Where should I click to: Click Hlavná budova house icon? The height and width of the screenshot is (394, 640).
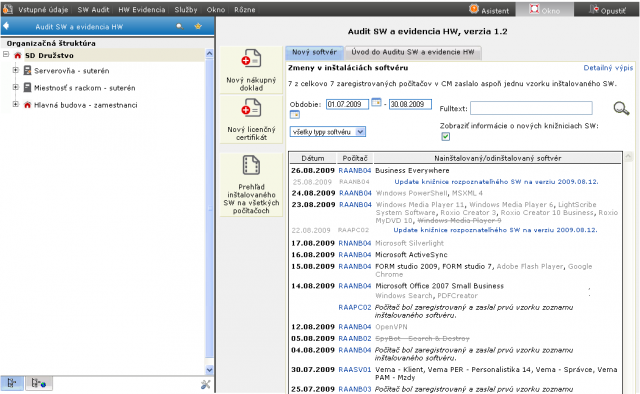pos(27,105)
